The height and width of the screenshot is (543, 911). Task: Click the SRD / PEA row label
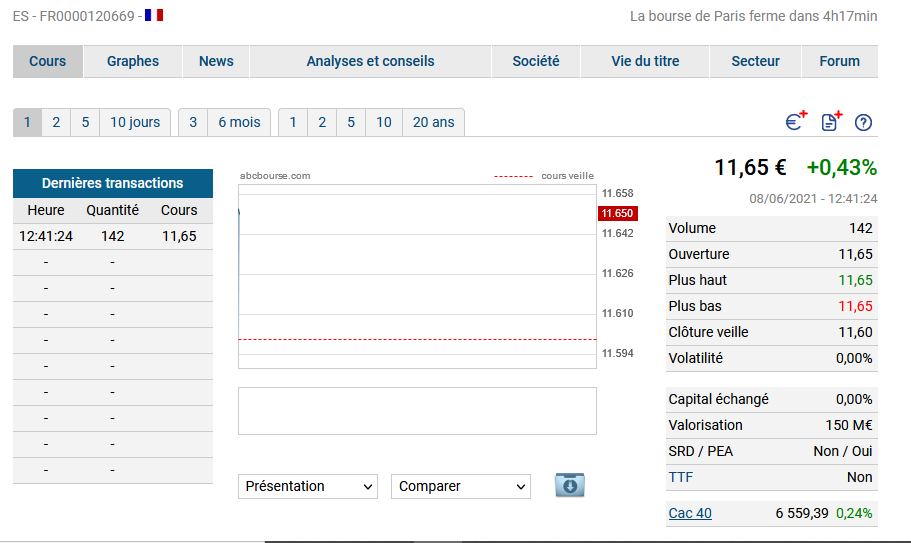click(701, 451)
